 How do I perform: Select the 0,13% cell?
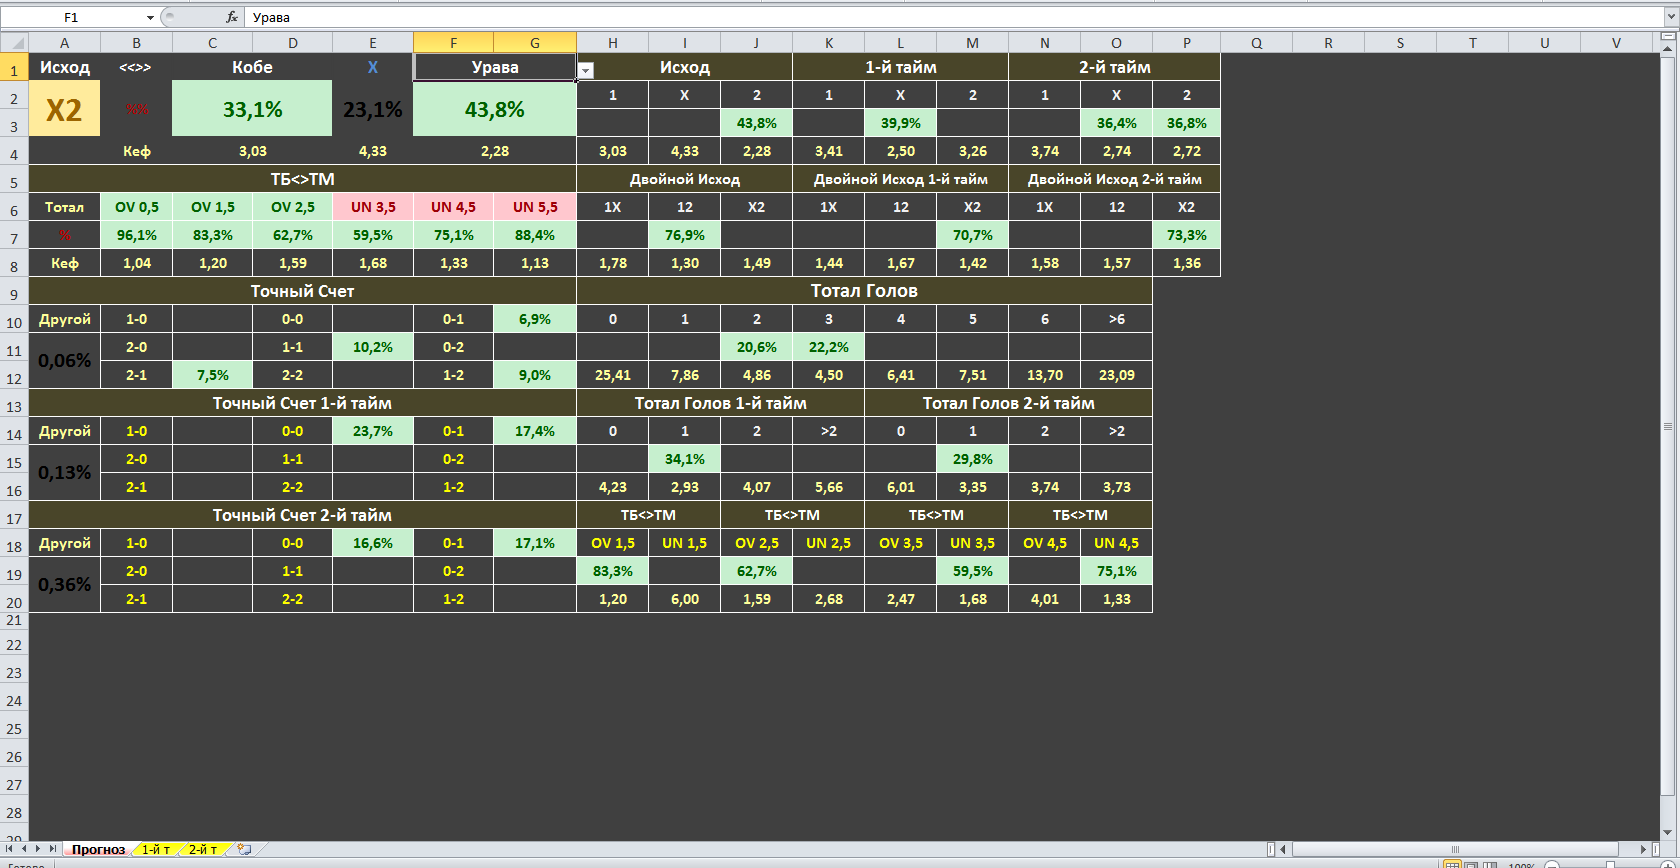coord(65,473)
